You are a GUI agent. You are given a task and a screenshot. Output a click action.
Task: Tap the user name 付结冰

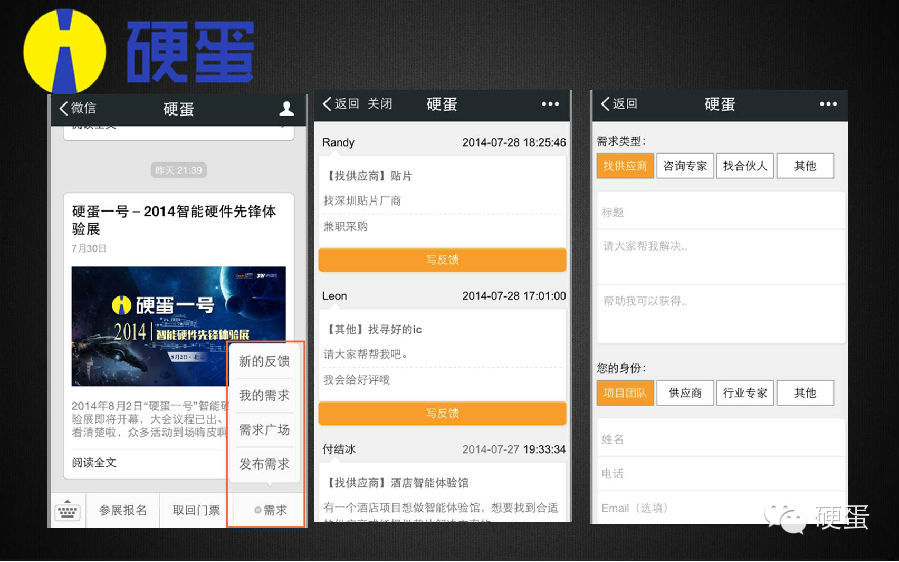click(339, 449)
